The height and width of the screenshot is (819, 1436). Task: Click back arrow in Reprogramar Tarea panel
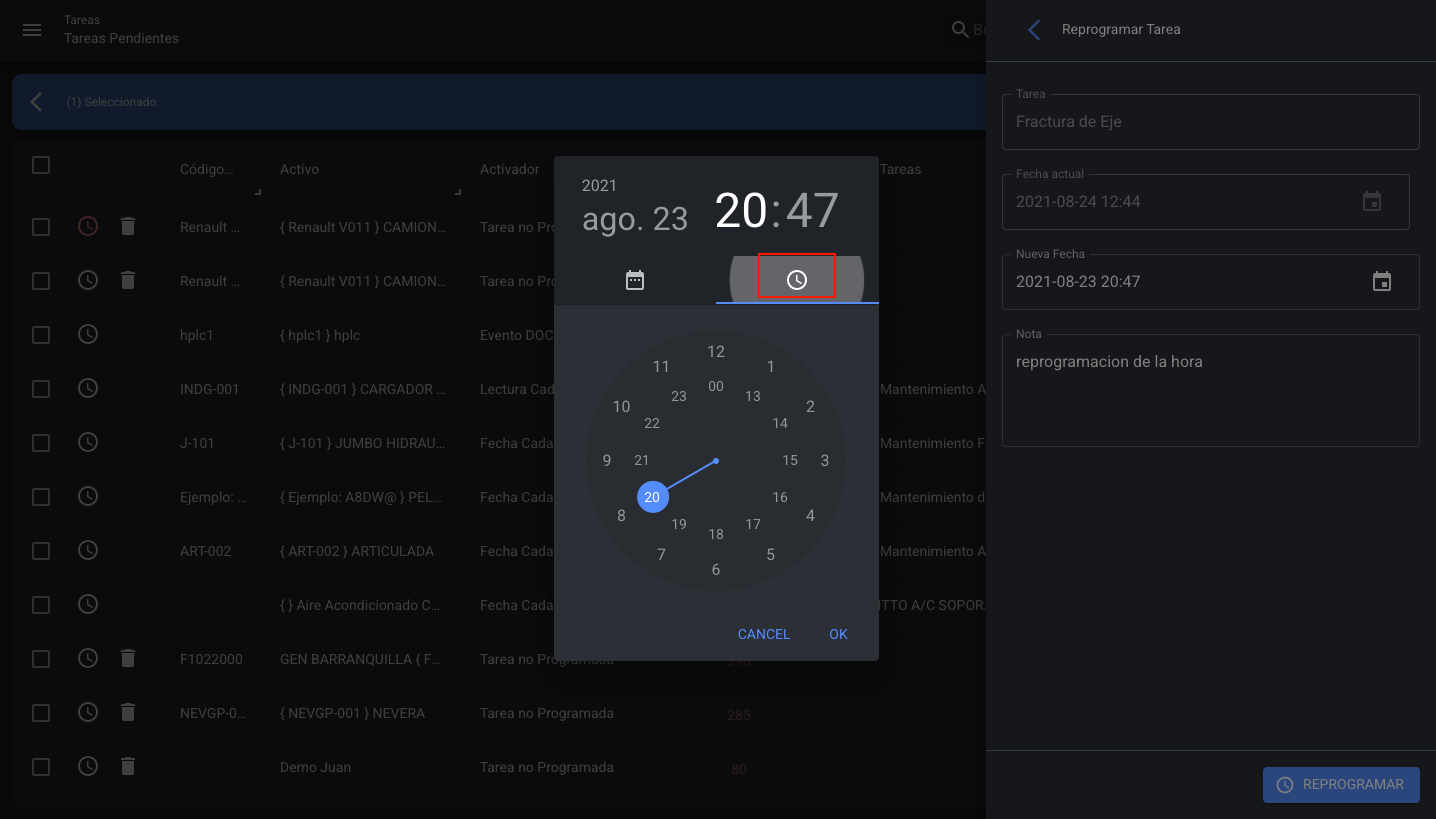click(1034, 30)
